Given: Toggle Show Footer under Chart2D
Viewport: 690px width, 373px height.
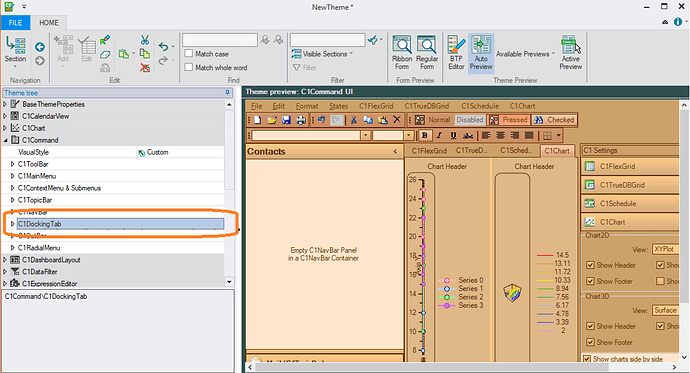Looking at the screenshot, I should (591, 282).
